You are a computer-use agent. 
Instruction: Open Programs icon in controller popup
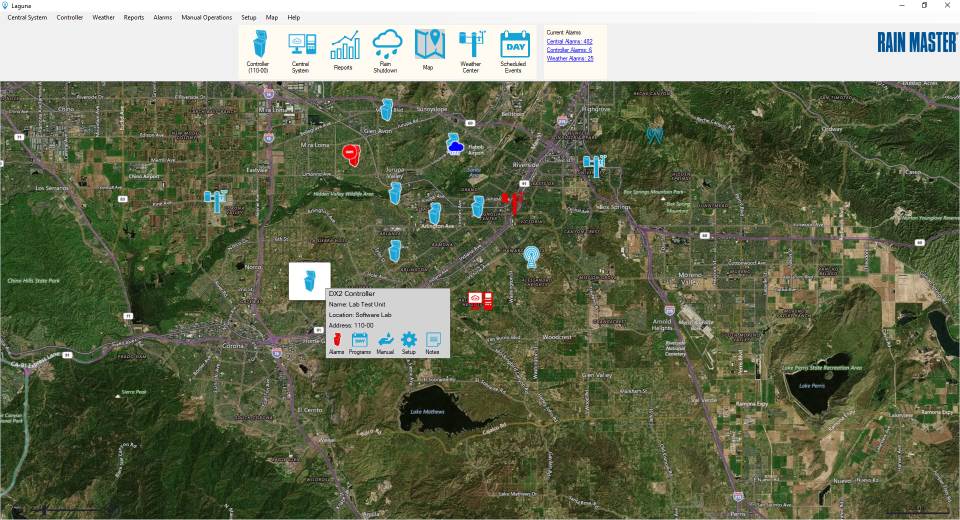click(x=359, y=340)
